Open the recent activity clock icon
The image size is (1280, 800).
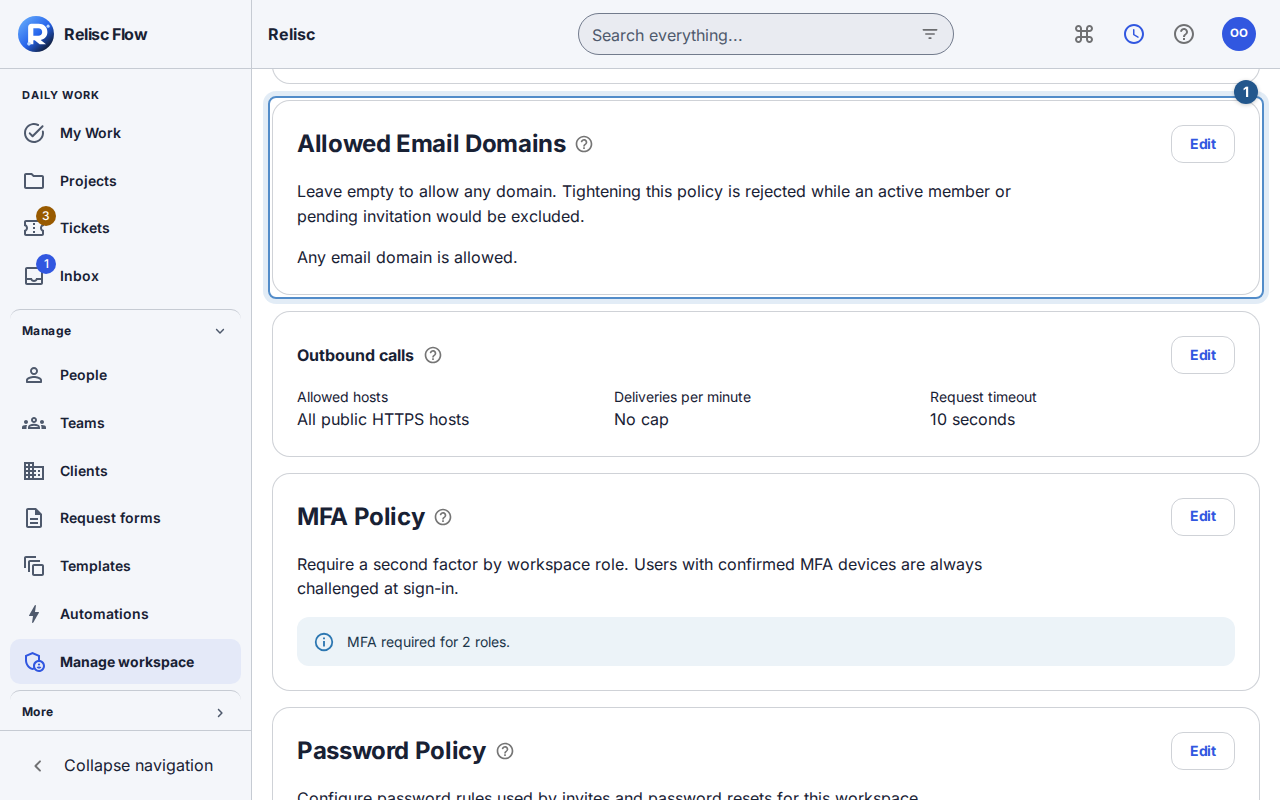(x=1134, y=34)
